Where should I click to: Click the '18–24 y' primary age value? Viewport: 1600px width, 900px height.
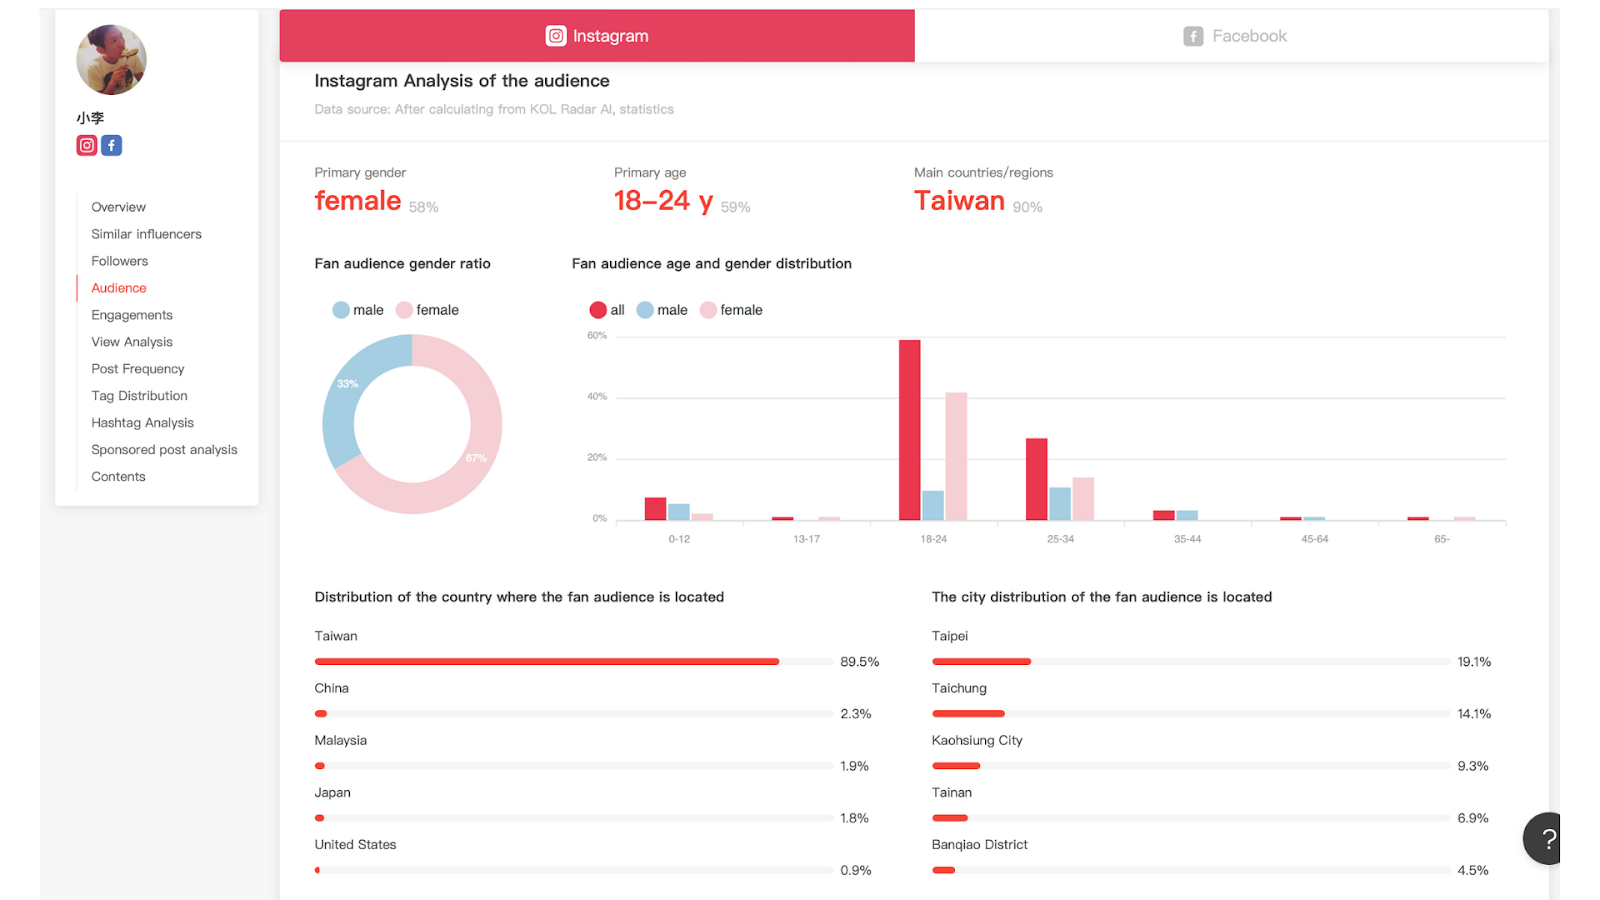pos(663,201)
